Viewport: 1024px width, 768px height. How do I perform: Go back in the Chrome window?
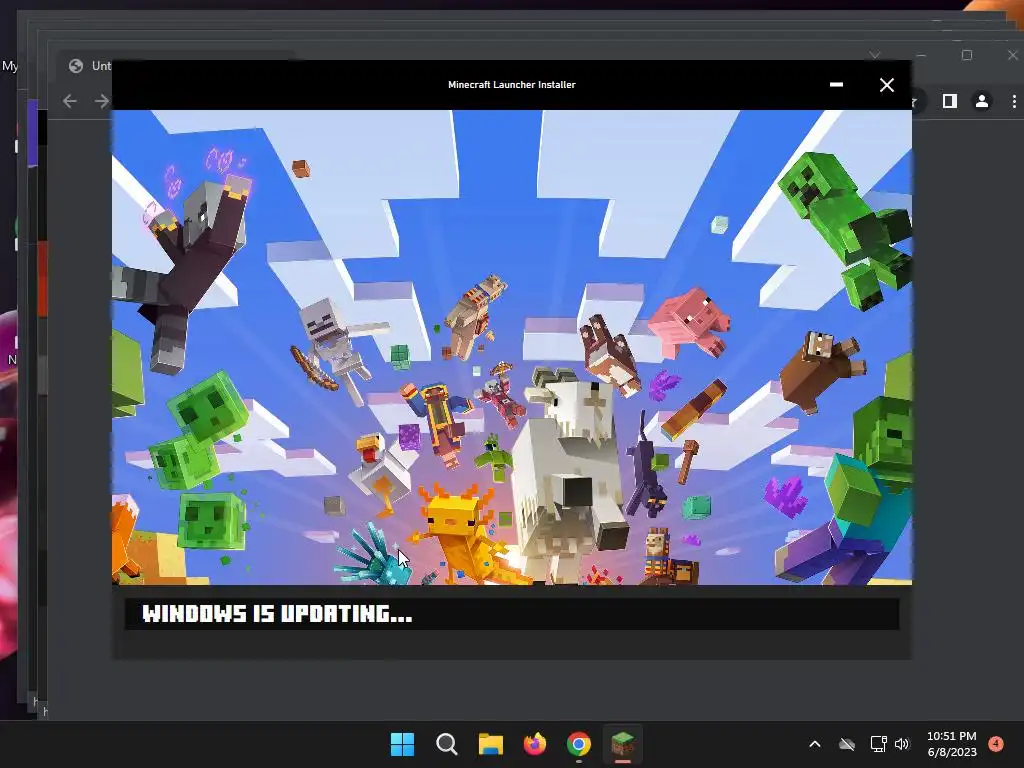coord(70,101)
